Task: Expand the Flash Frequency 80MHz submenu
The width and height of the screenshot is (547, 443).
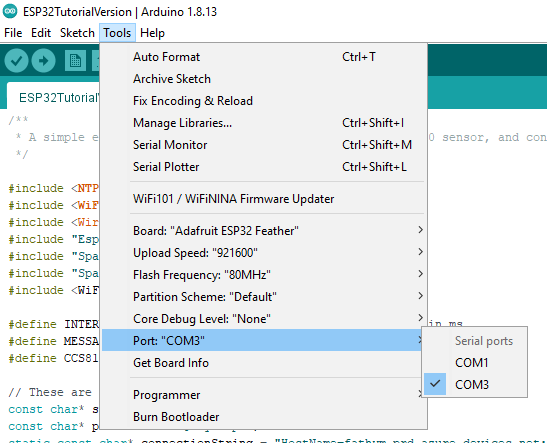Action: 263,275
